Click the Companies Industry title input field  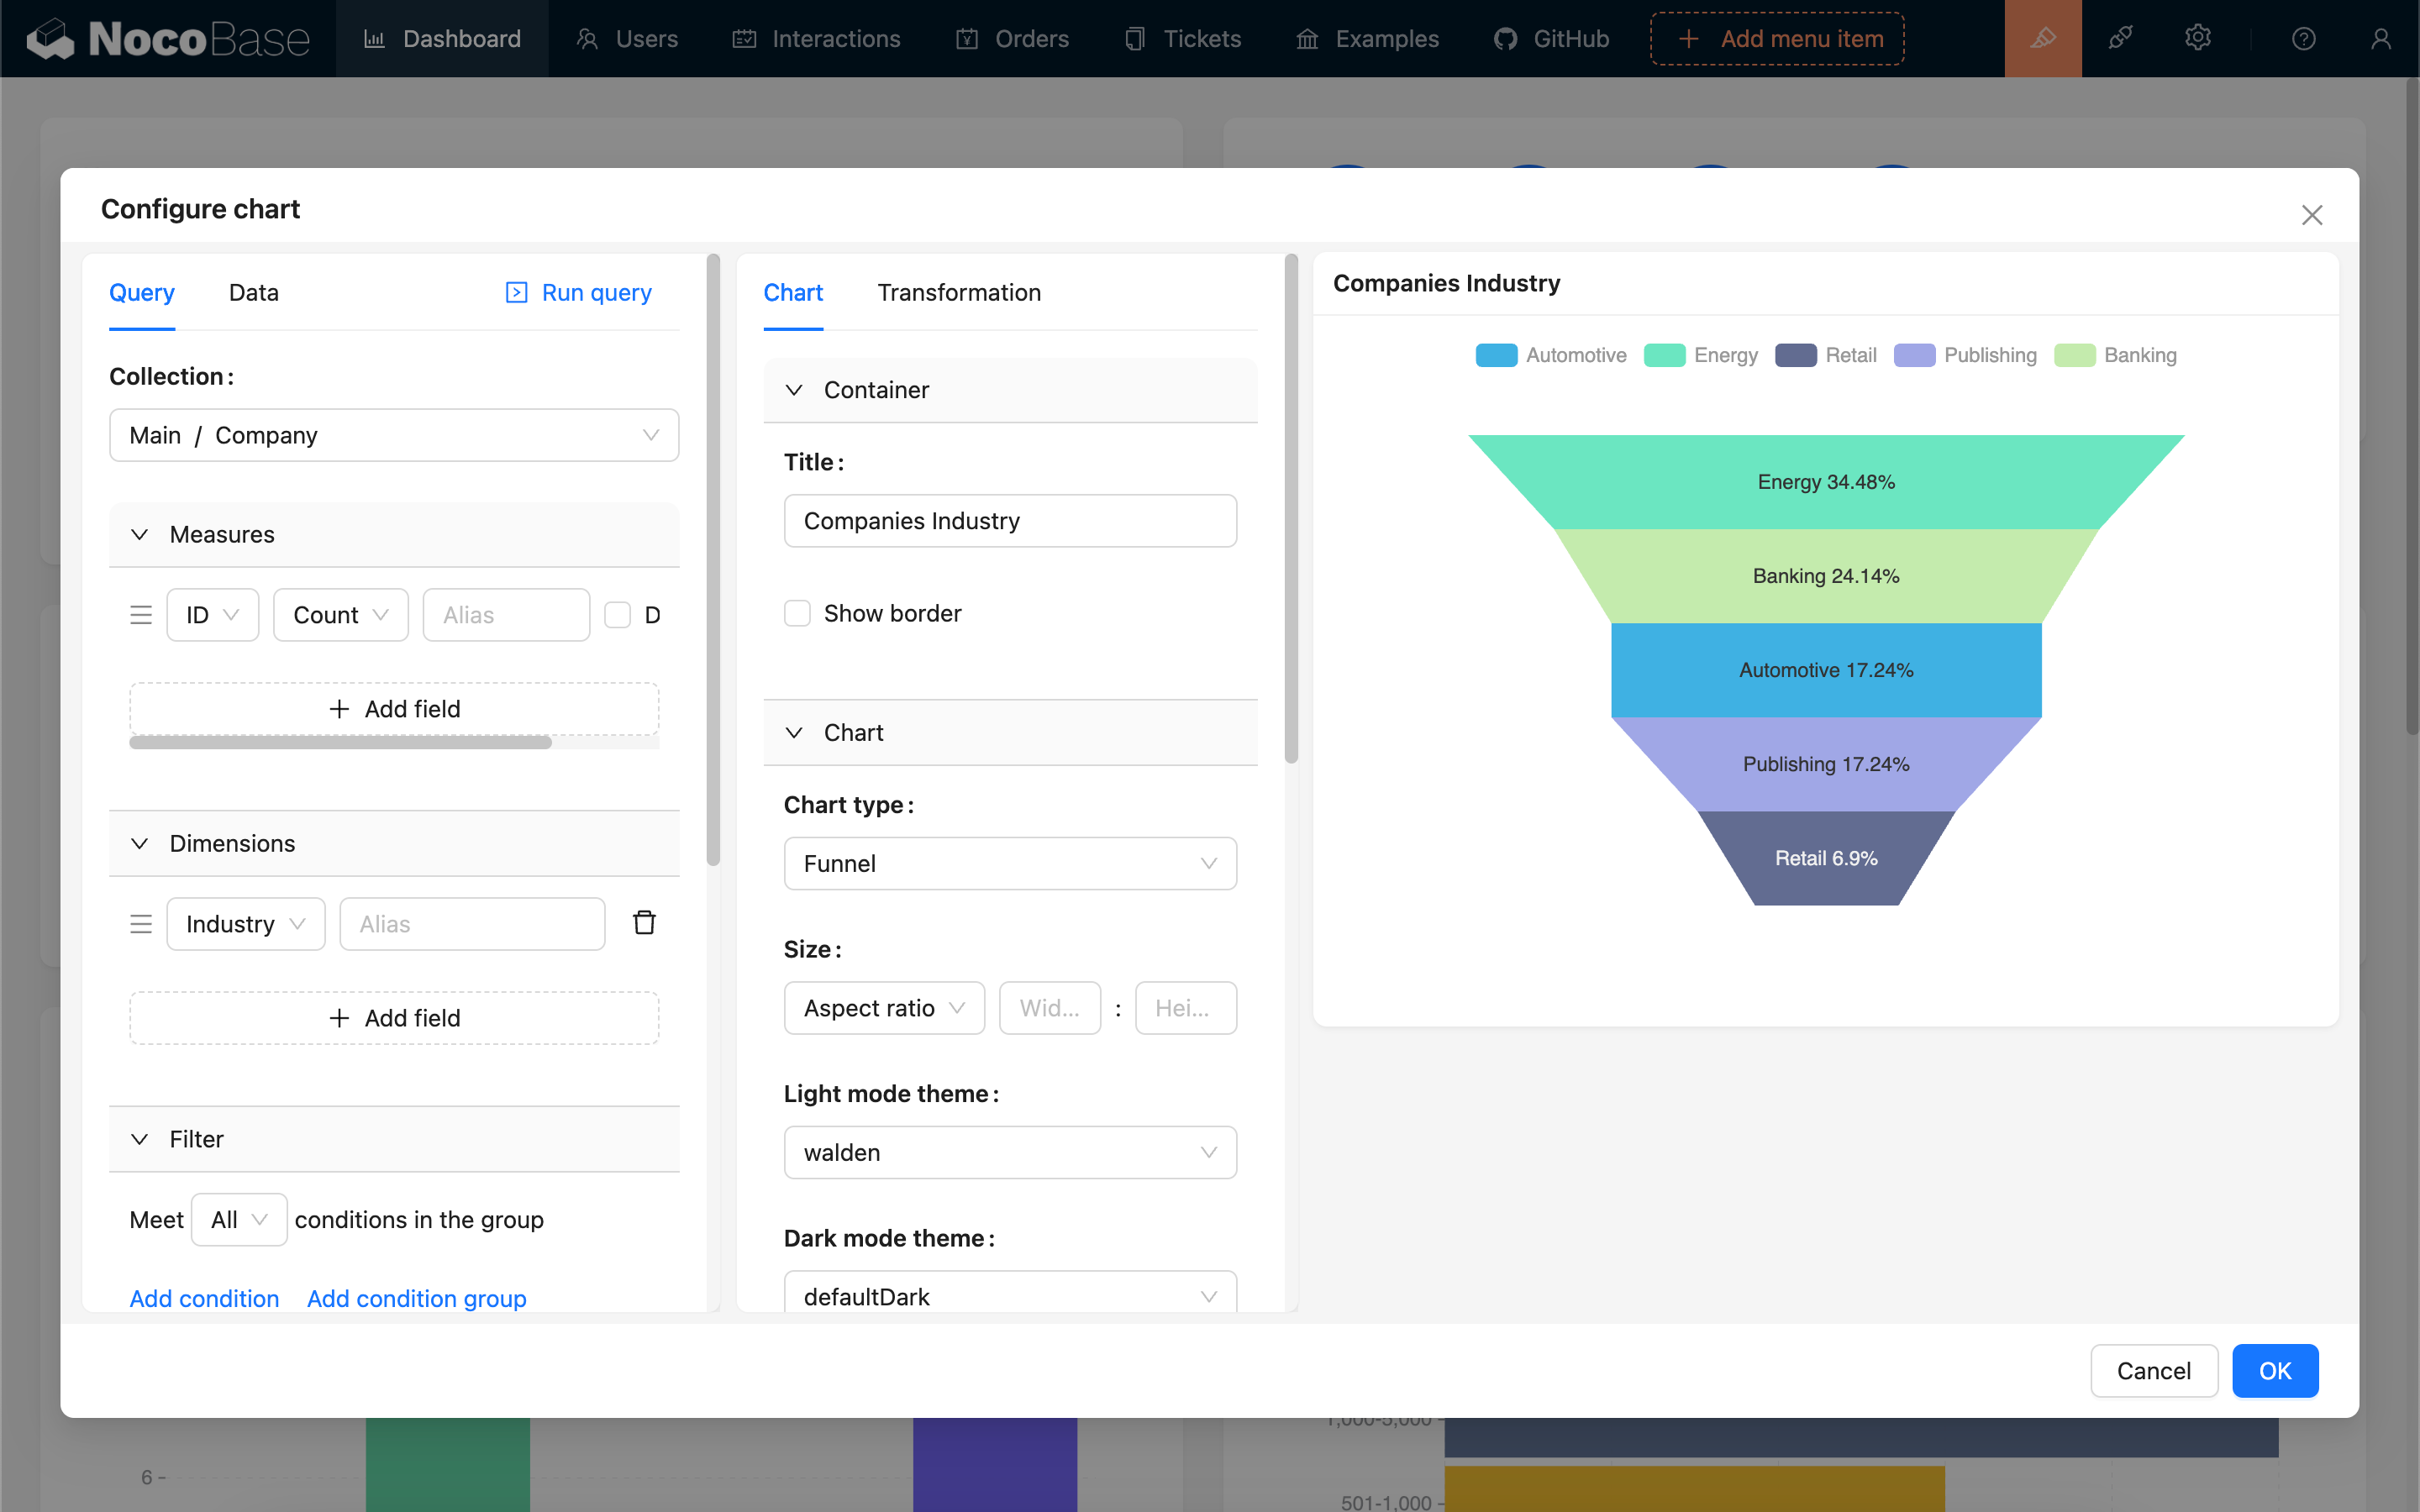point(1011,519)
